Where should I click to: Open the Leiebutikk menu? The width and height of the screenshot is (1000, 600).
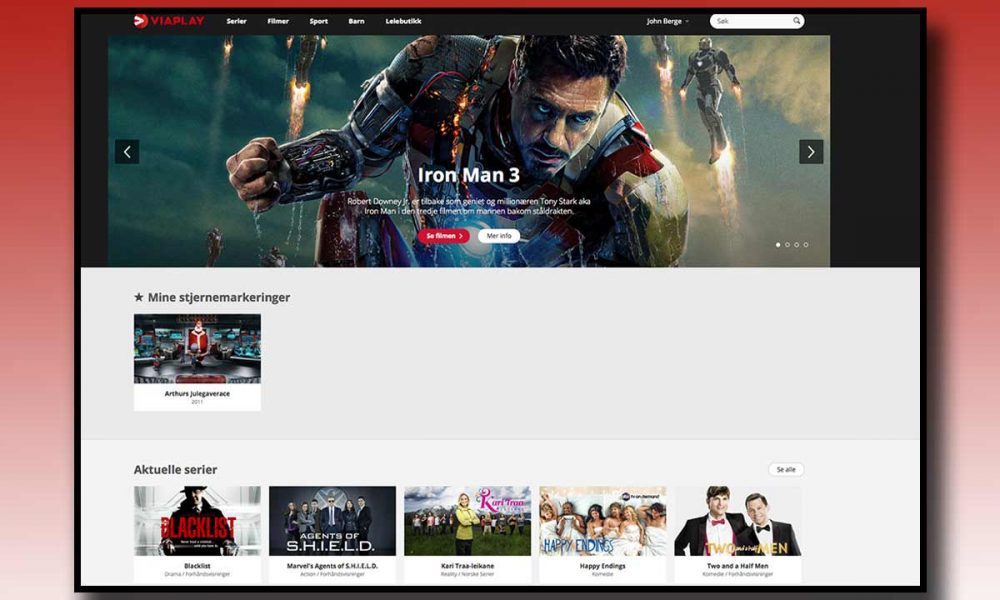403,21
